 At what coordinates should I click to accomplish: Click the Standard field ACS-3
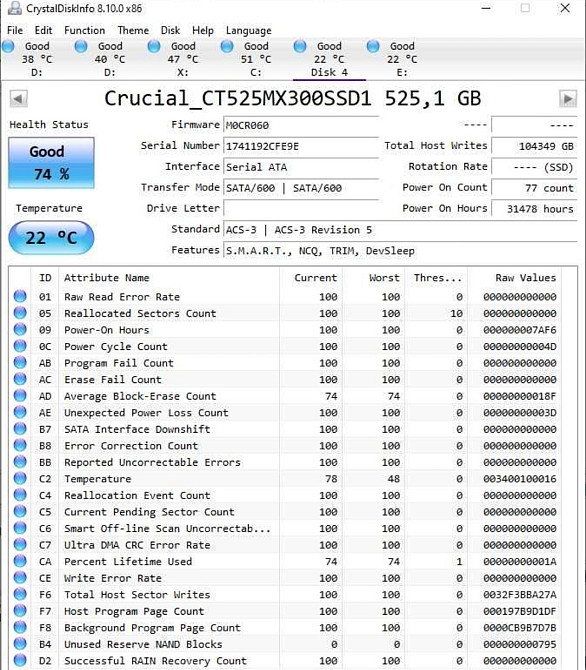400,230
